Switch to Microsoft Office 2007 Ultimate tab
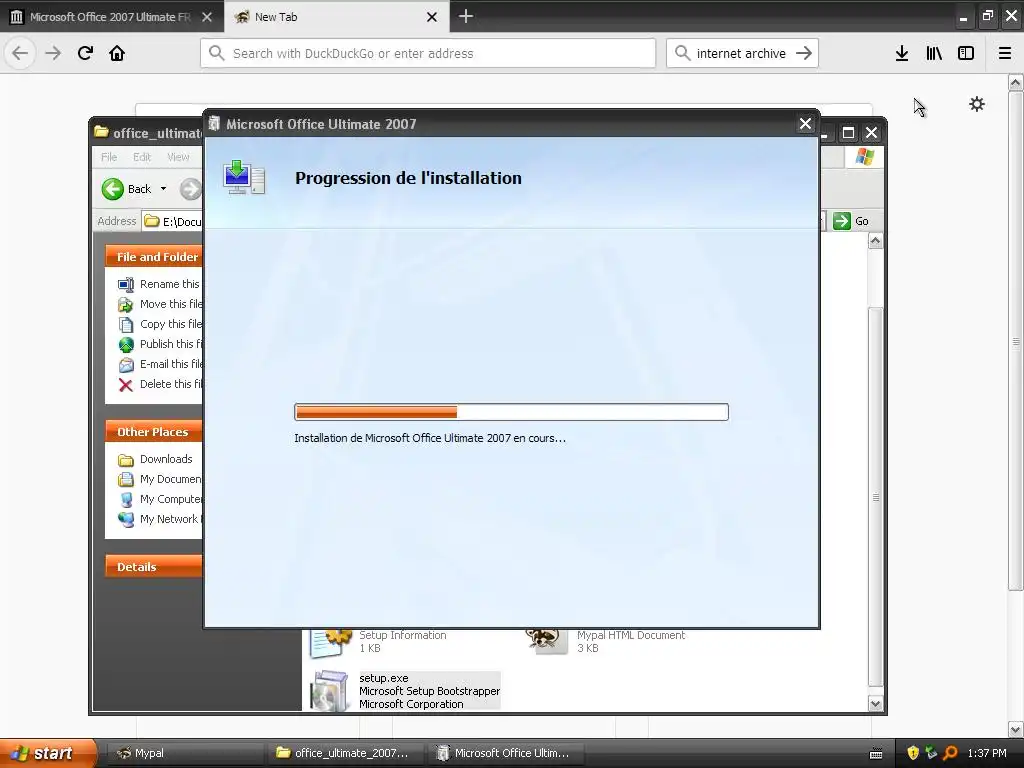1024x768 pixels. 110,17
